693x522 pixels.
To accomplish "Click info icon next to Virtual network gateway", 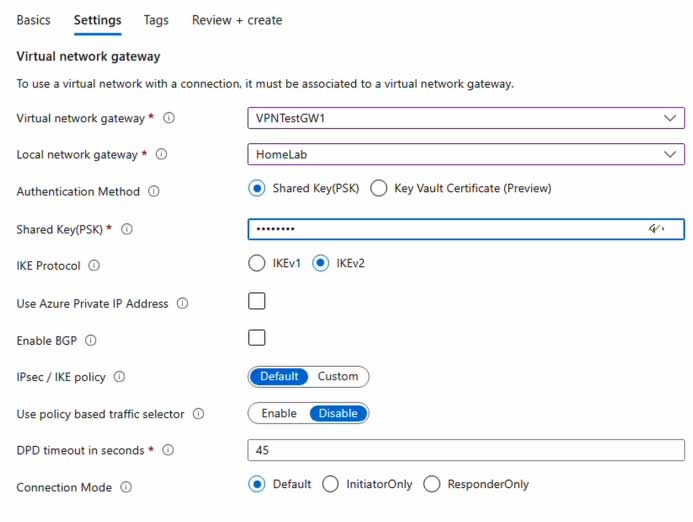I will click(x=169, y=118).
